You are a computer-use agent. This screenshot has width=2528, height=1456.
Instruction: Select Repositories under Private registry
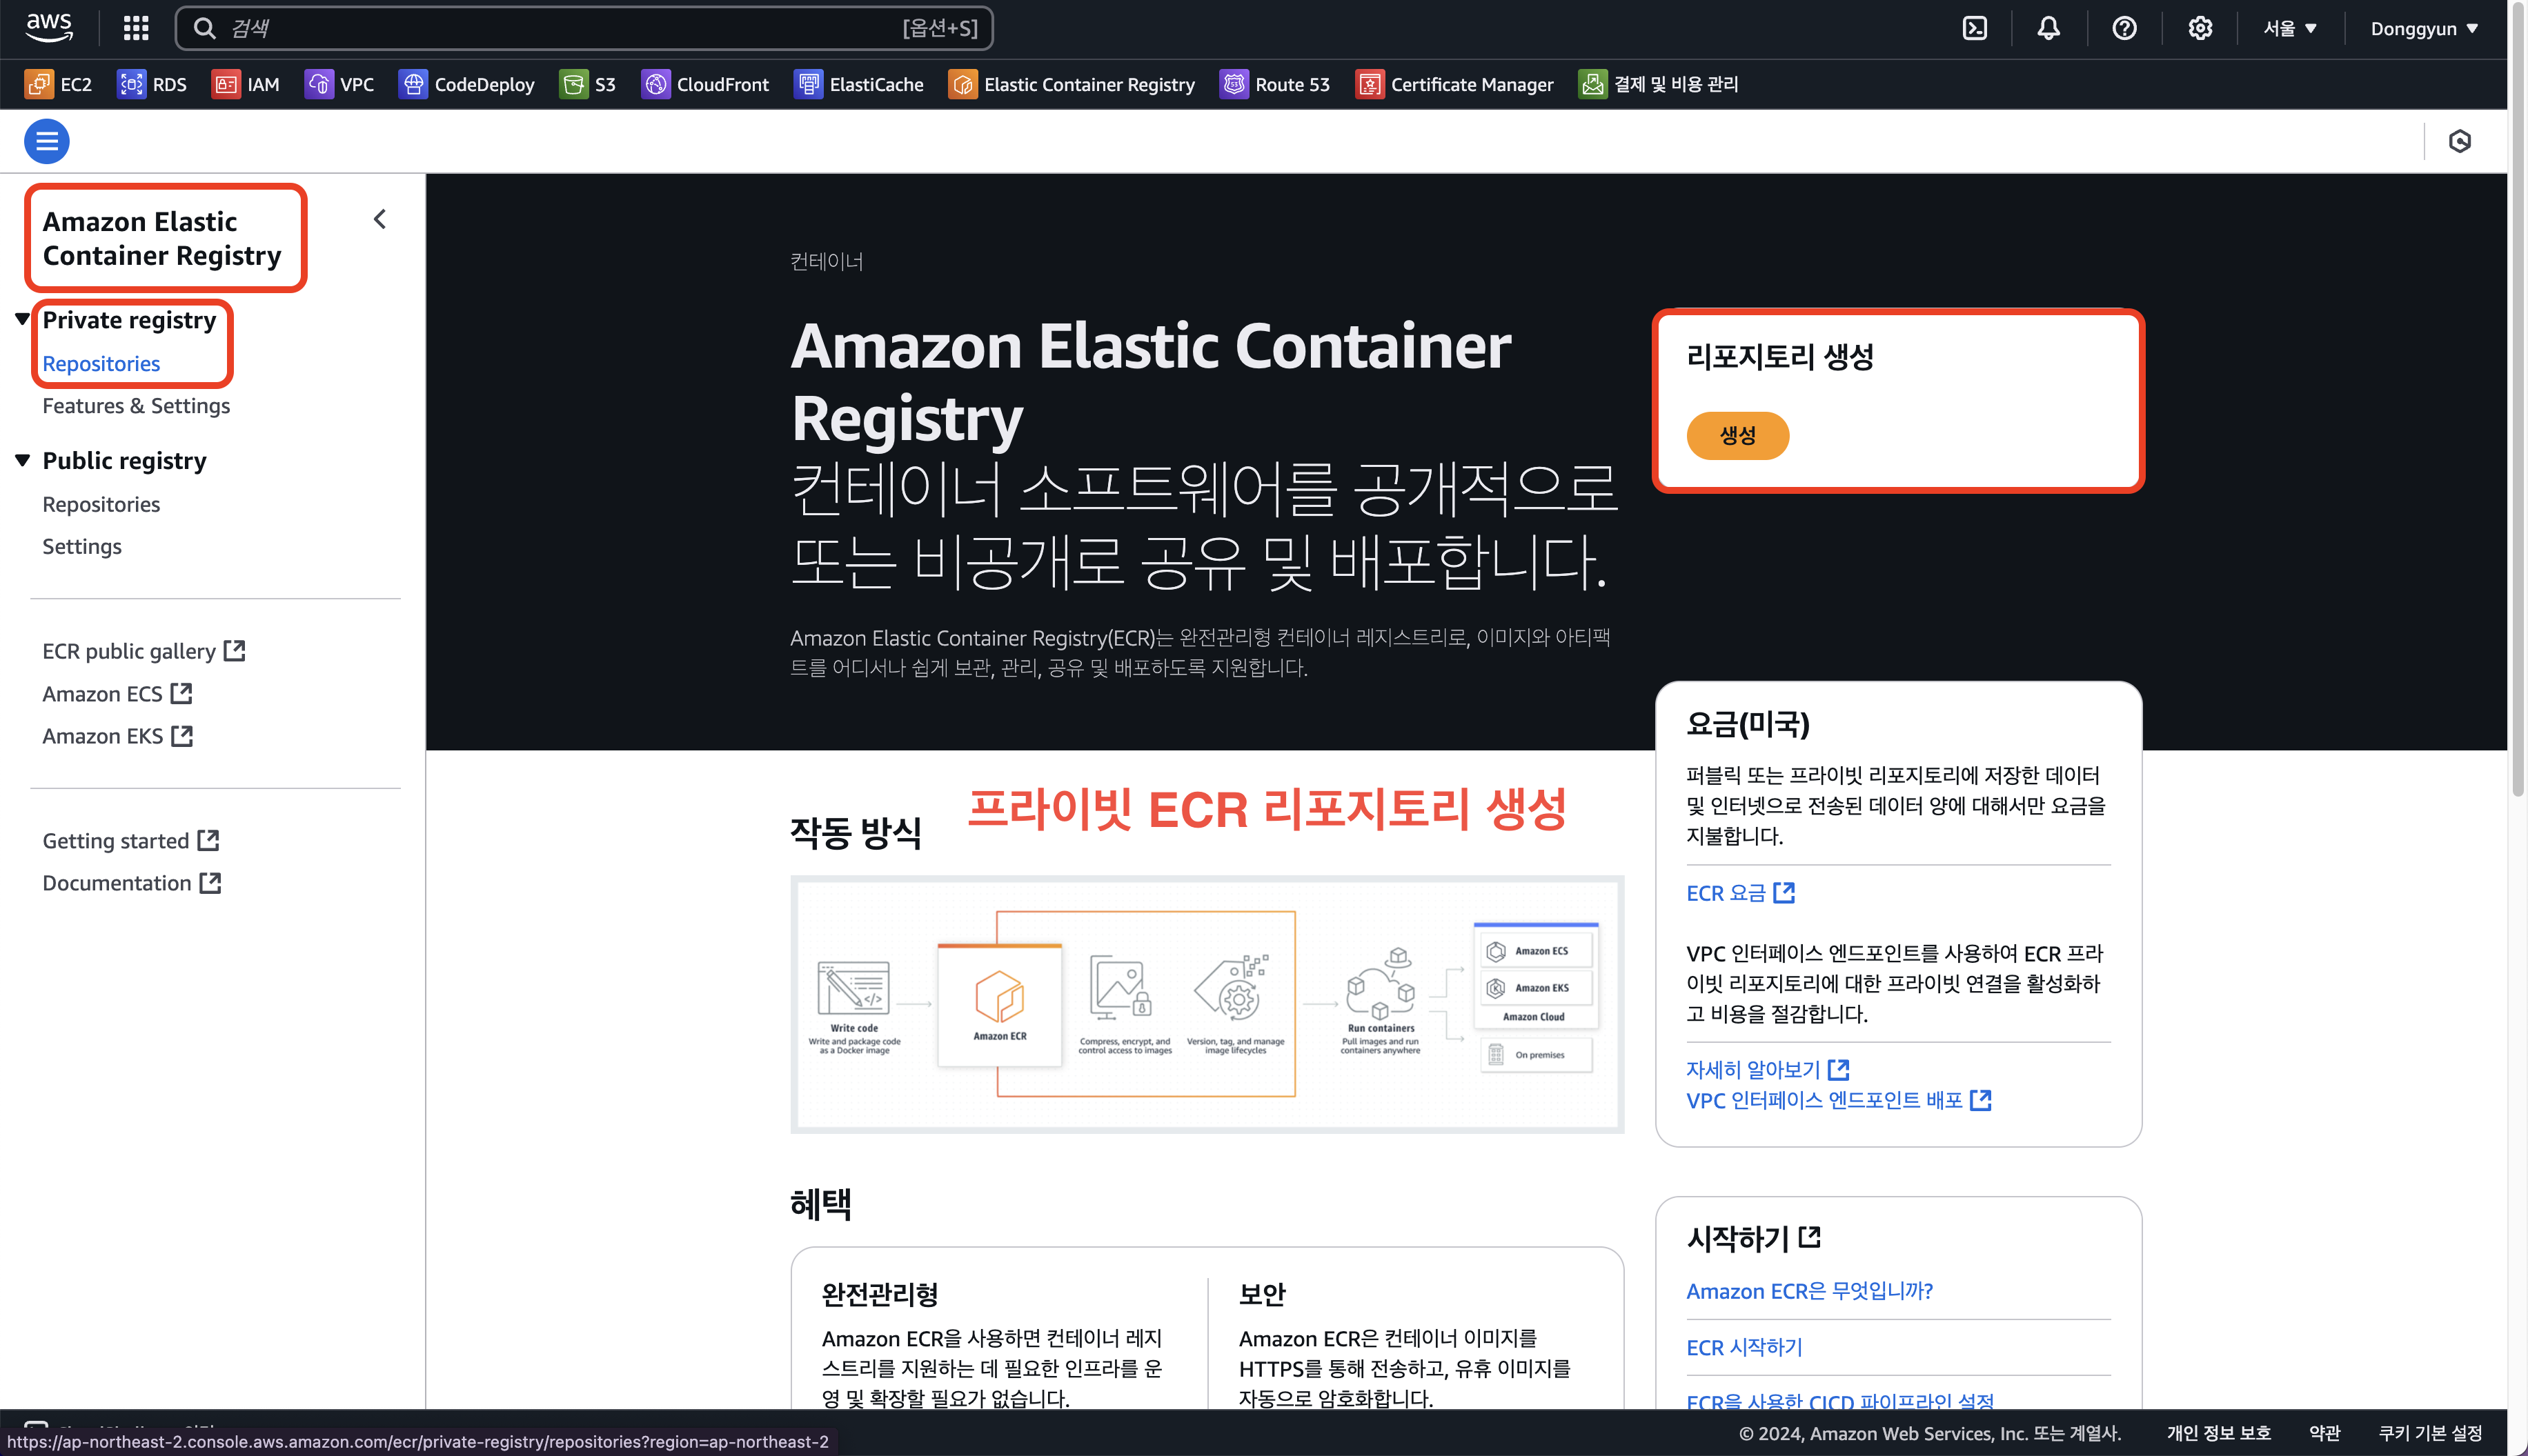(101, 363)
